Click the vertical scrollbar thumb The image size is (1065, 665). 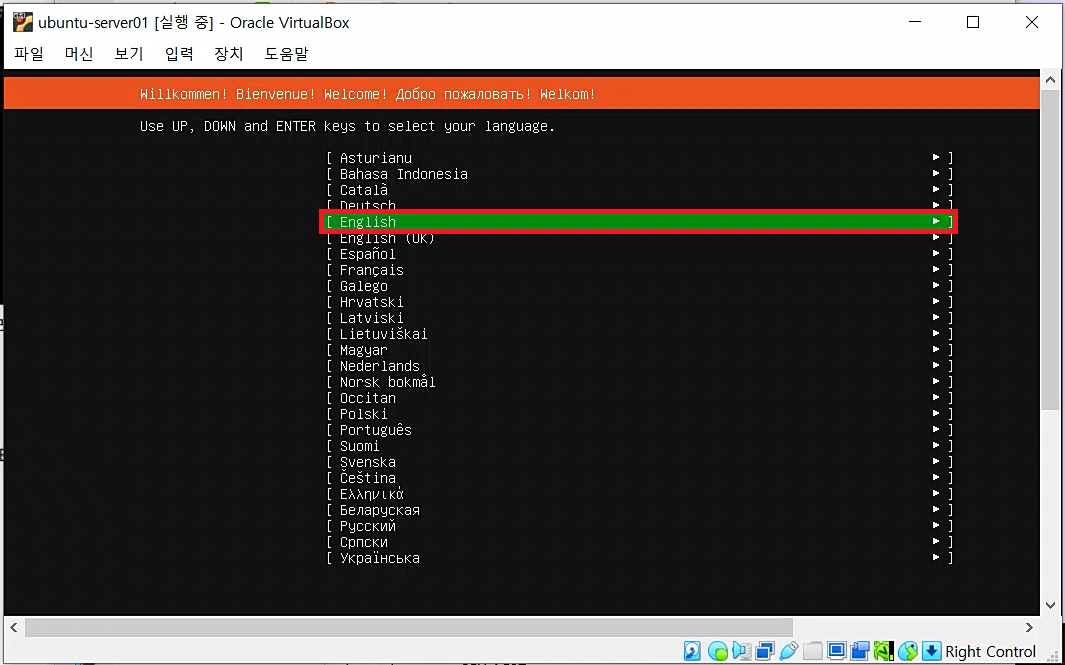pyautogui.click(x=1050, y=250)
